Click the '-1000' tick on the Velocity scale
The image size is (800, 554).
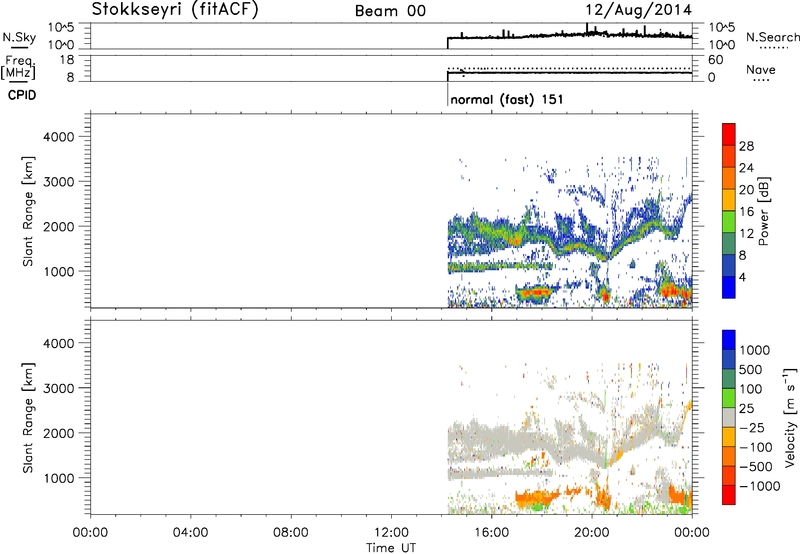759,486
